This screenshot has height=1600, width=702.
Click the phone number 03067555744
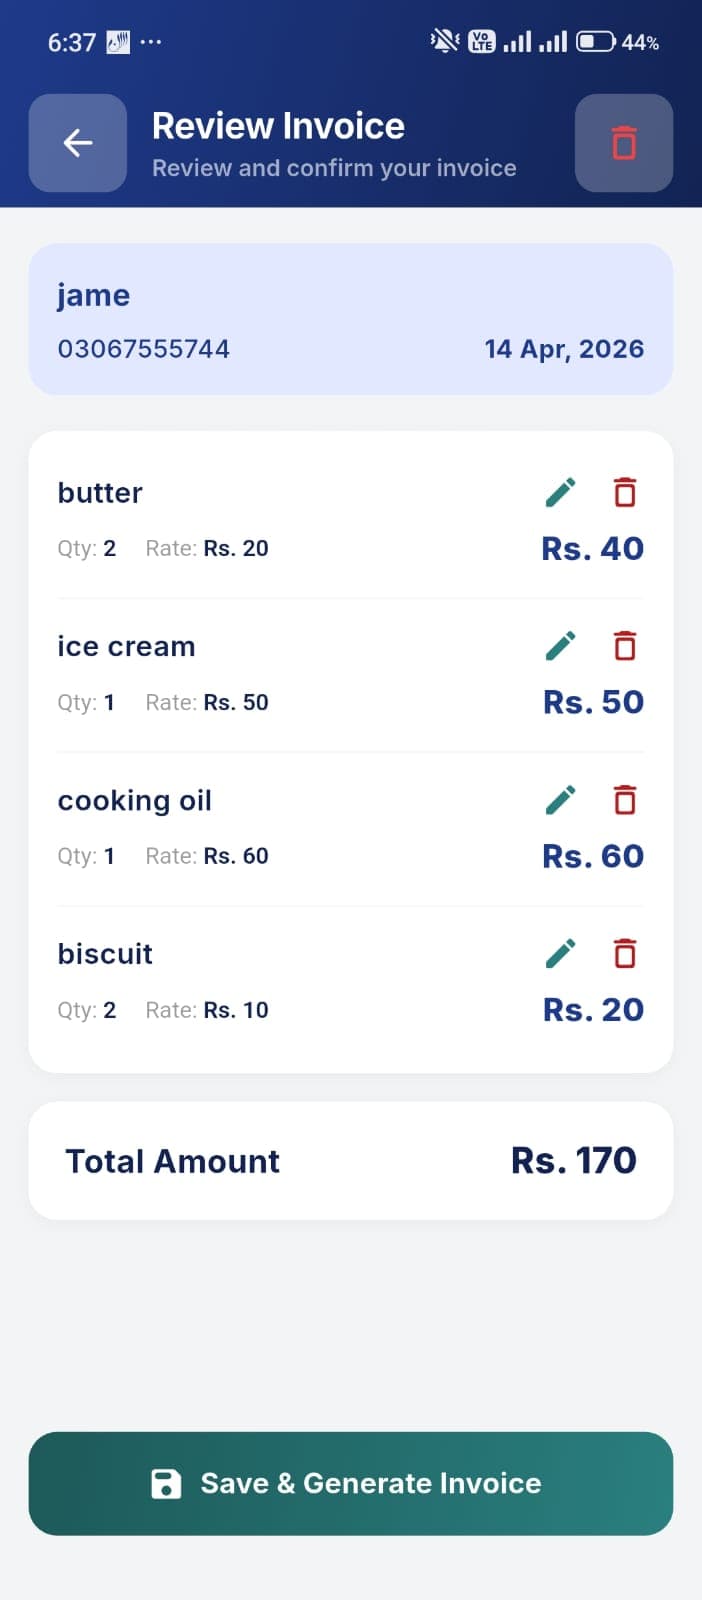pos(143,348)
